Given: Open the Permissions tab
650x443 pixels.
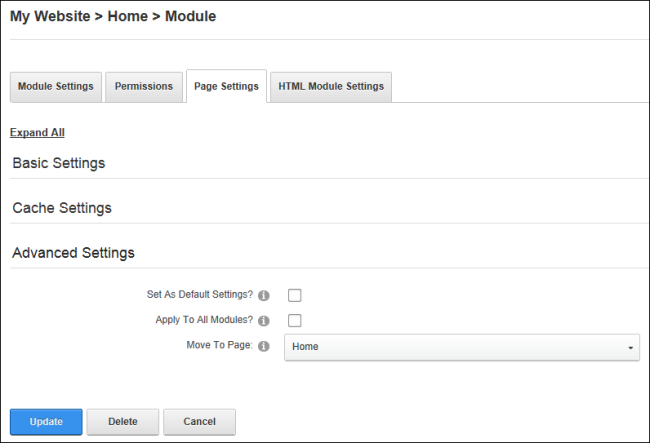Looking at the screenshot, I should (x=144, y=87).
